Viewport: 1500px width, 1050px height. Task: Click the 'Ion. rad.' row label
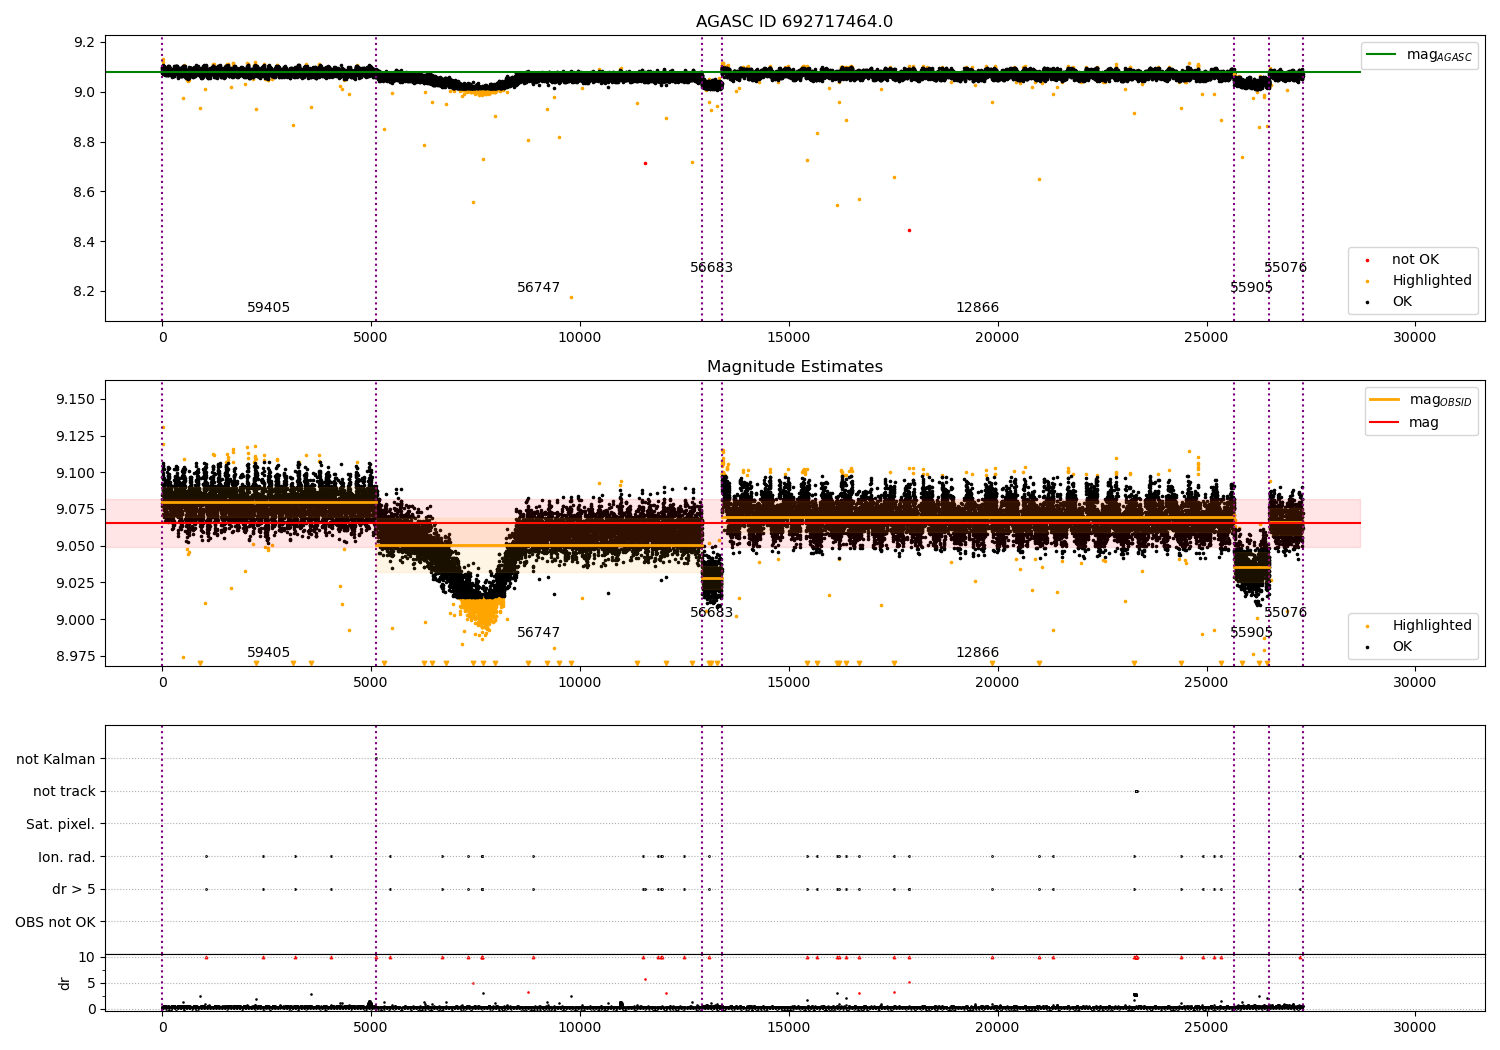(x=67, y=858)
